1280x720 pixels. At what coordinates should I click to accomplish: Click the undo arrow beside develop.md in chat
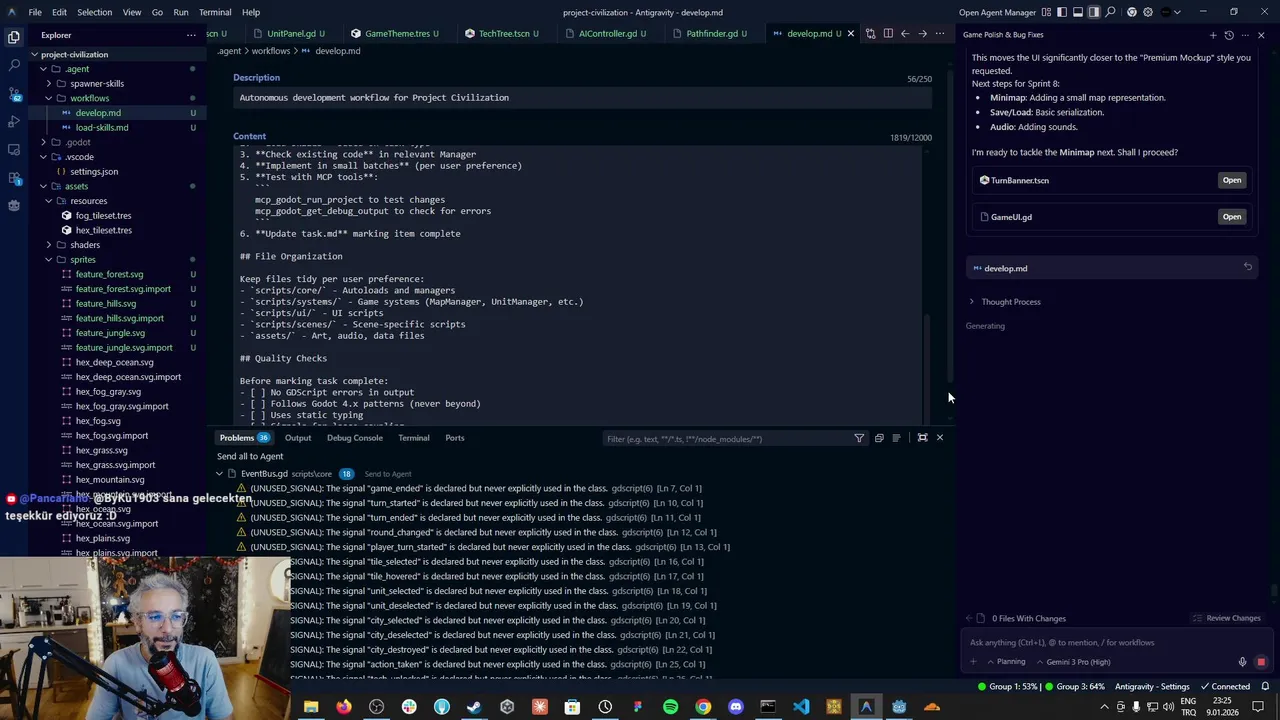1247,267
